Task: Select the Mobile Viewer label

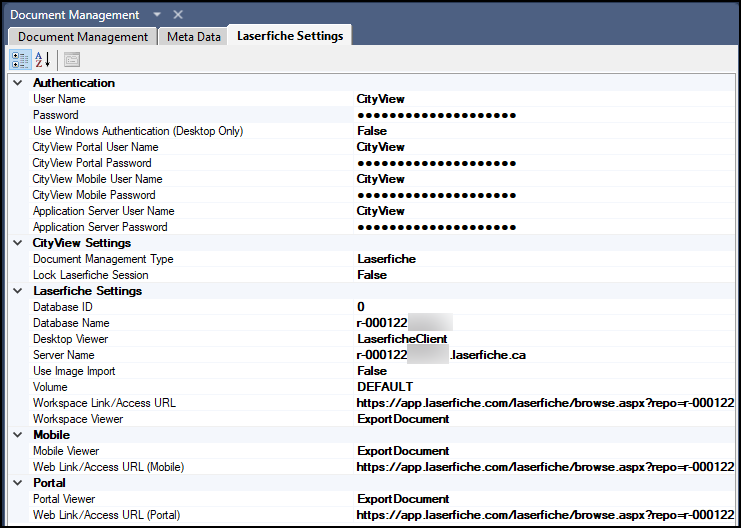Action: (x=66, y=451)
